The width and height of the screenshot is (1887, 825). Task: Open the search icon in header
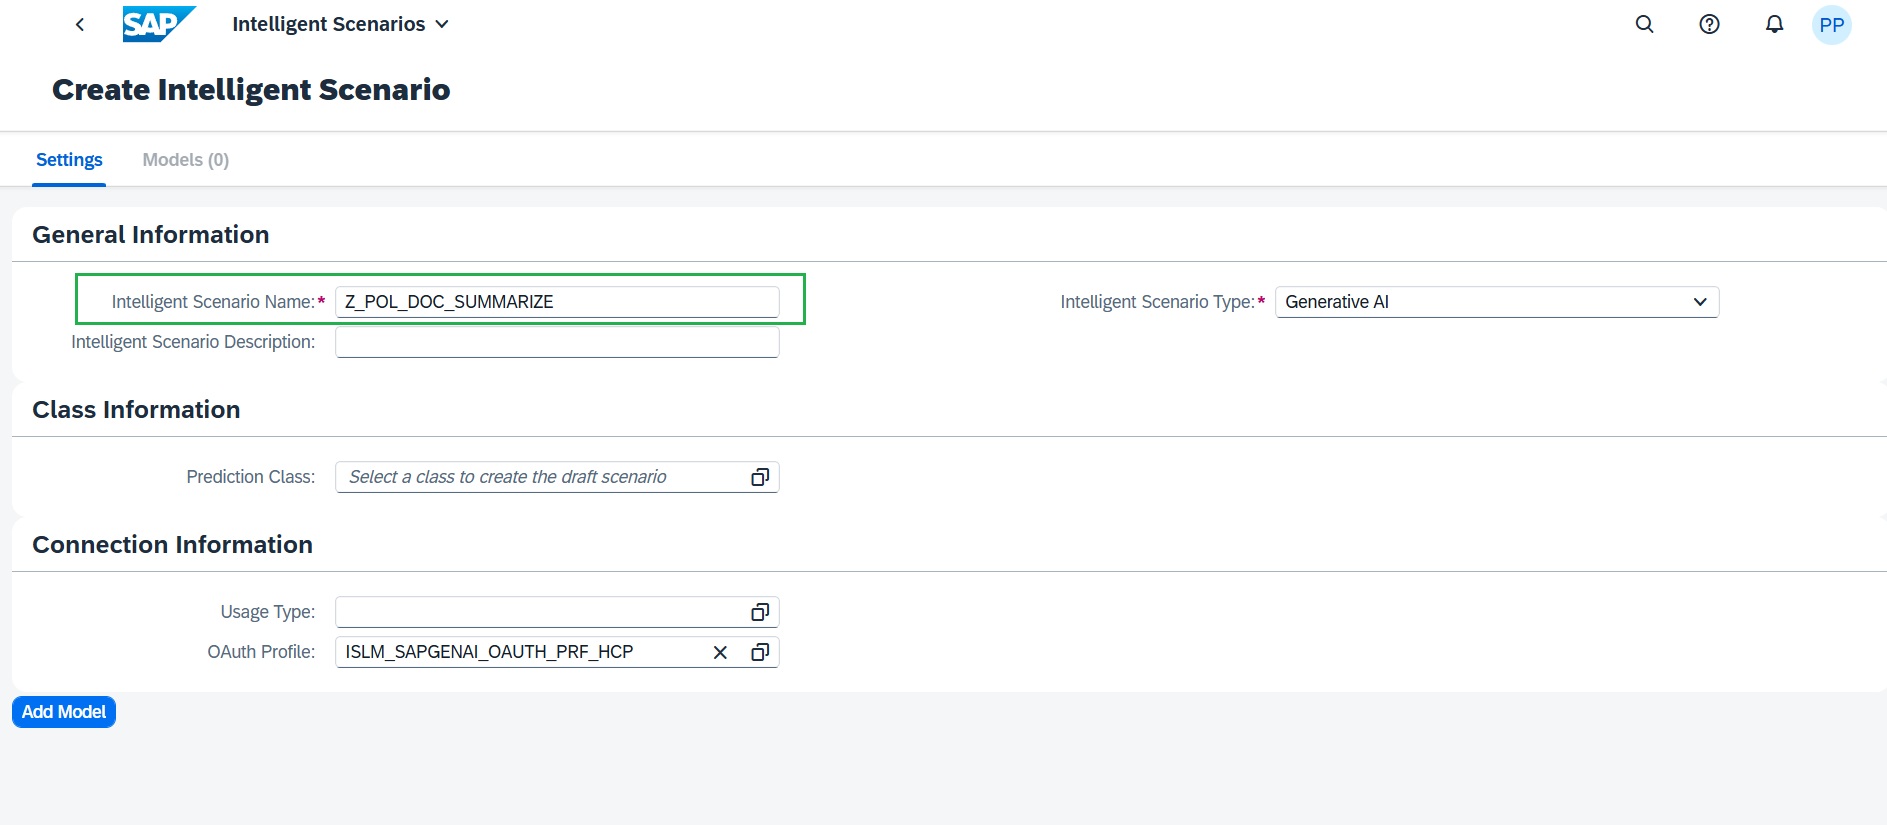[x=1644, y=25]
